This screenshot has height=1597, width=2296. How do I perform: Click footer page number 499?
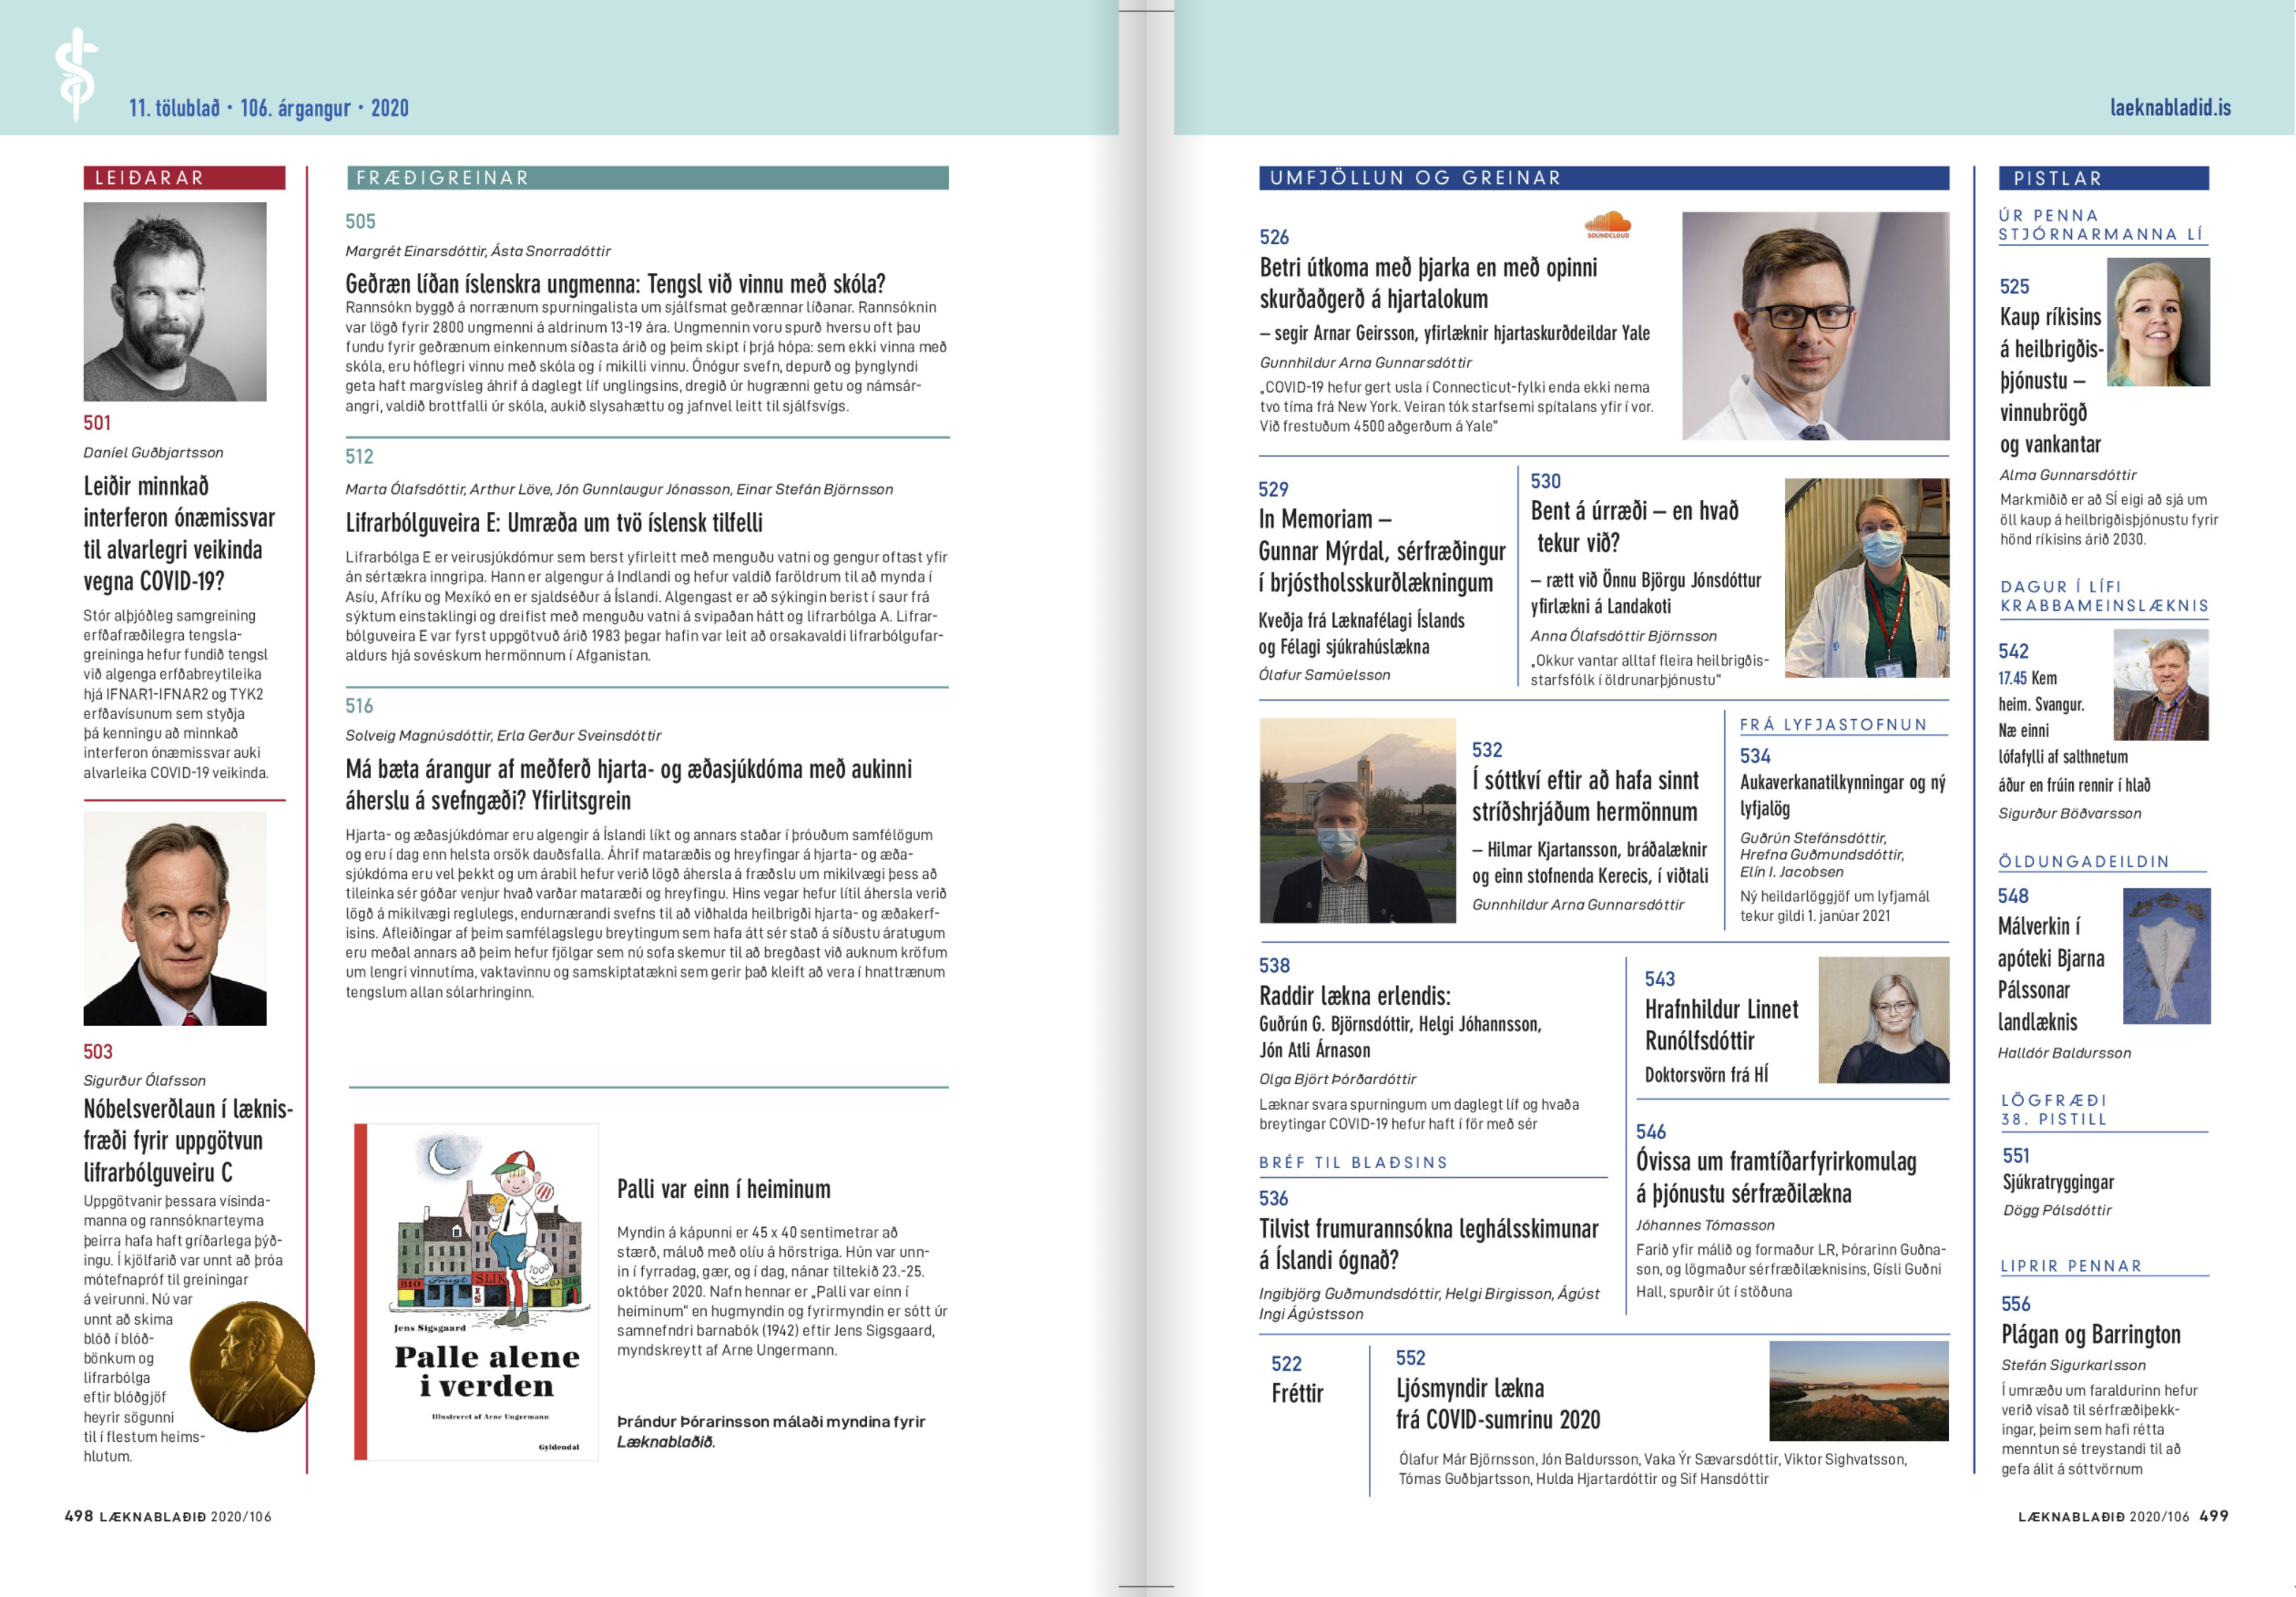click(x=2214, y=1515)
